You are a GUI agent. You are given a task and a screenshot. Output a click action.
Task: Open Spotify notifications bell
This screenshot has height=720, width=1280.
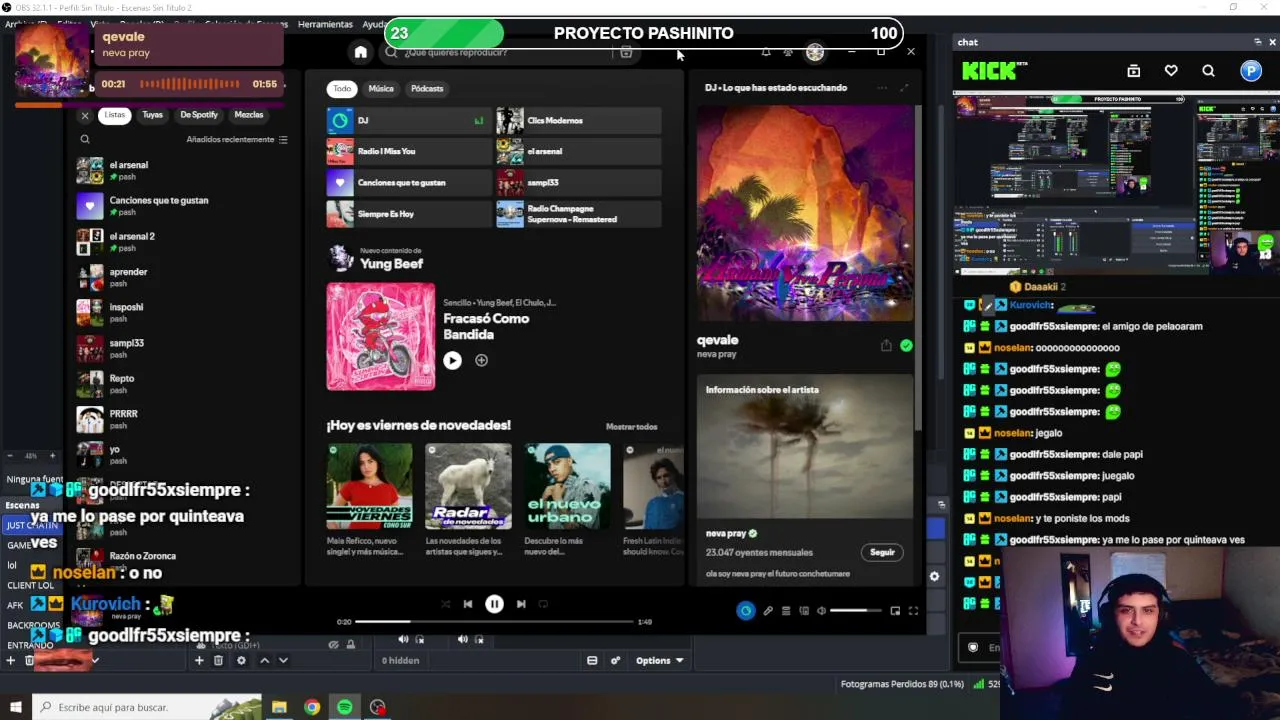pos(766,52)
